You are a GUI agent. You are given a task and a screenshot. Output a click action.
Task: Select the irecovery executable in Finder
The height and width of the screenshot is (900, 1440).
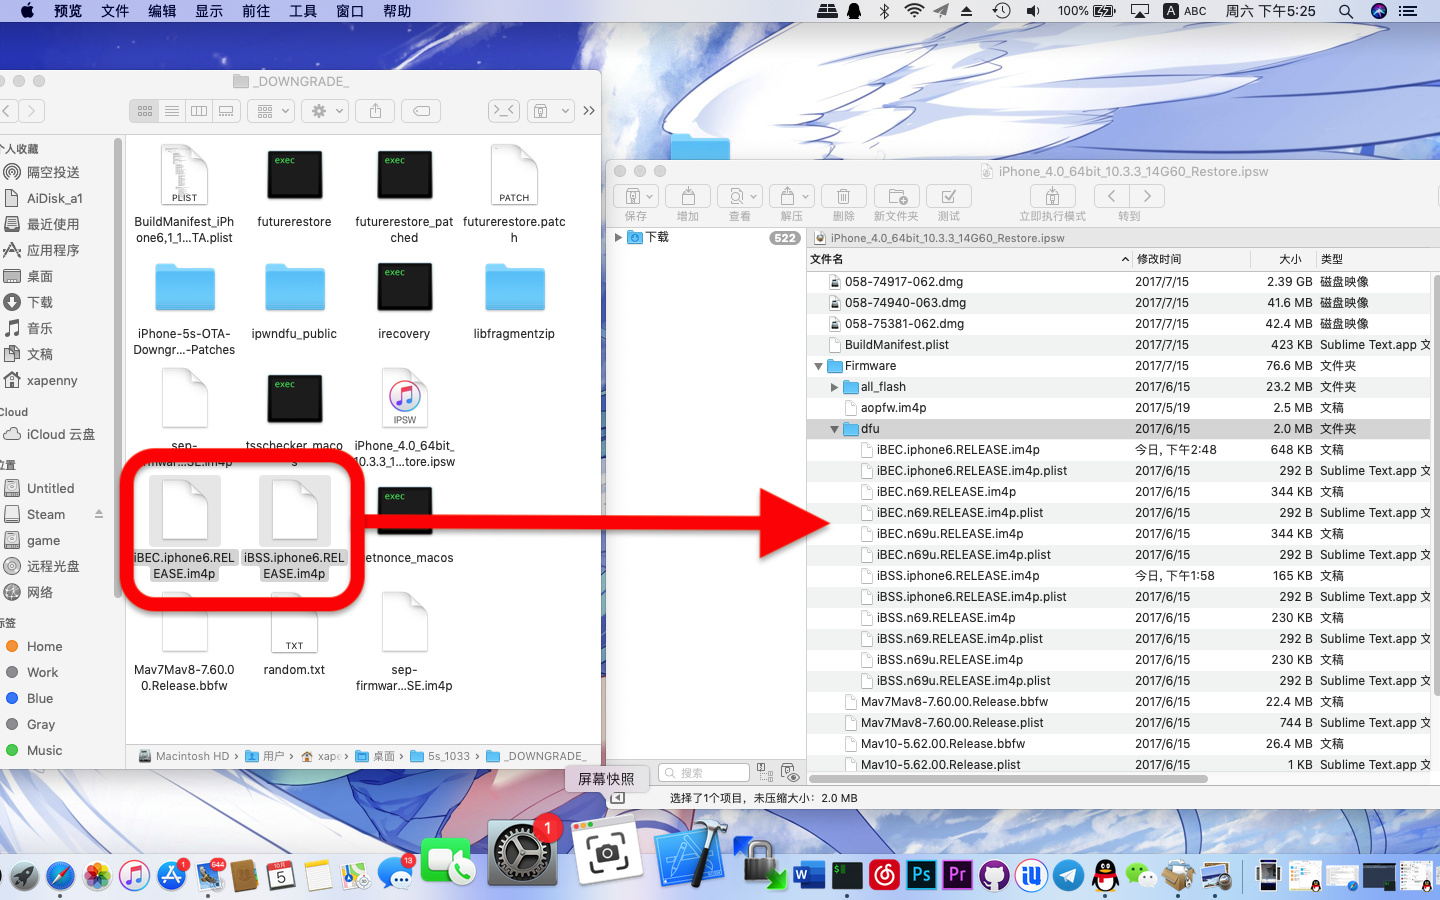point(404,301)
